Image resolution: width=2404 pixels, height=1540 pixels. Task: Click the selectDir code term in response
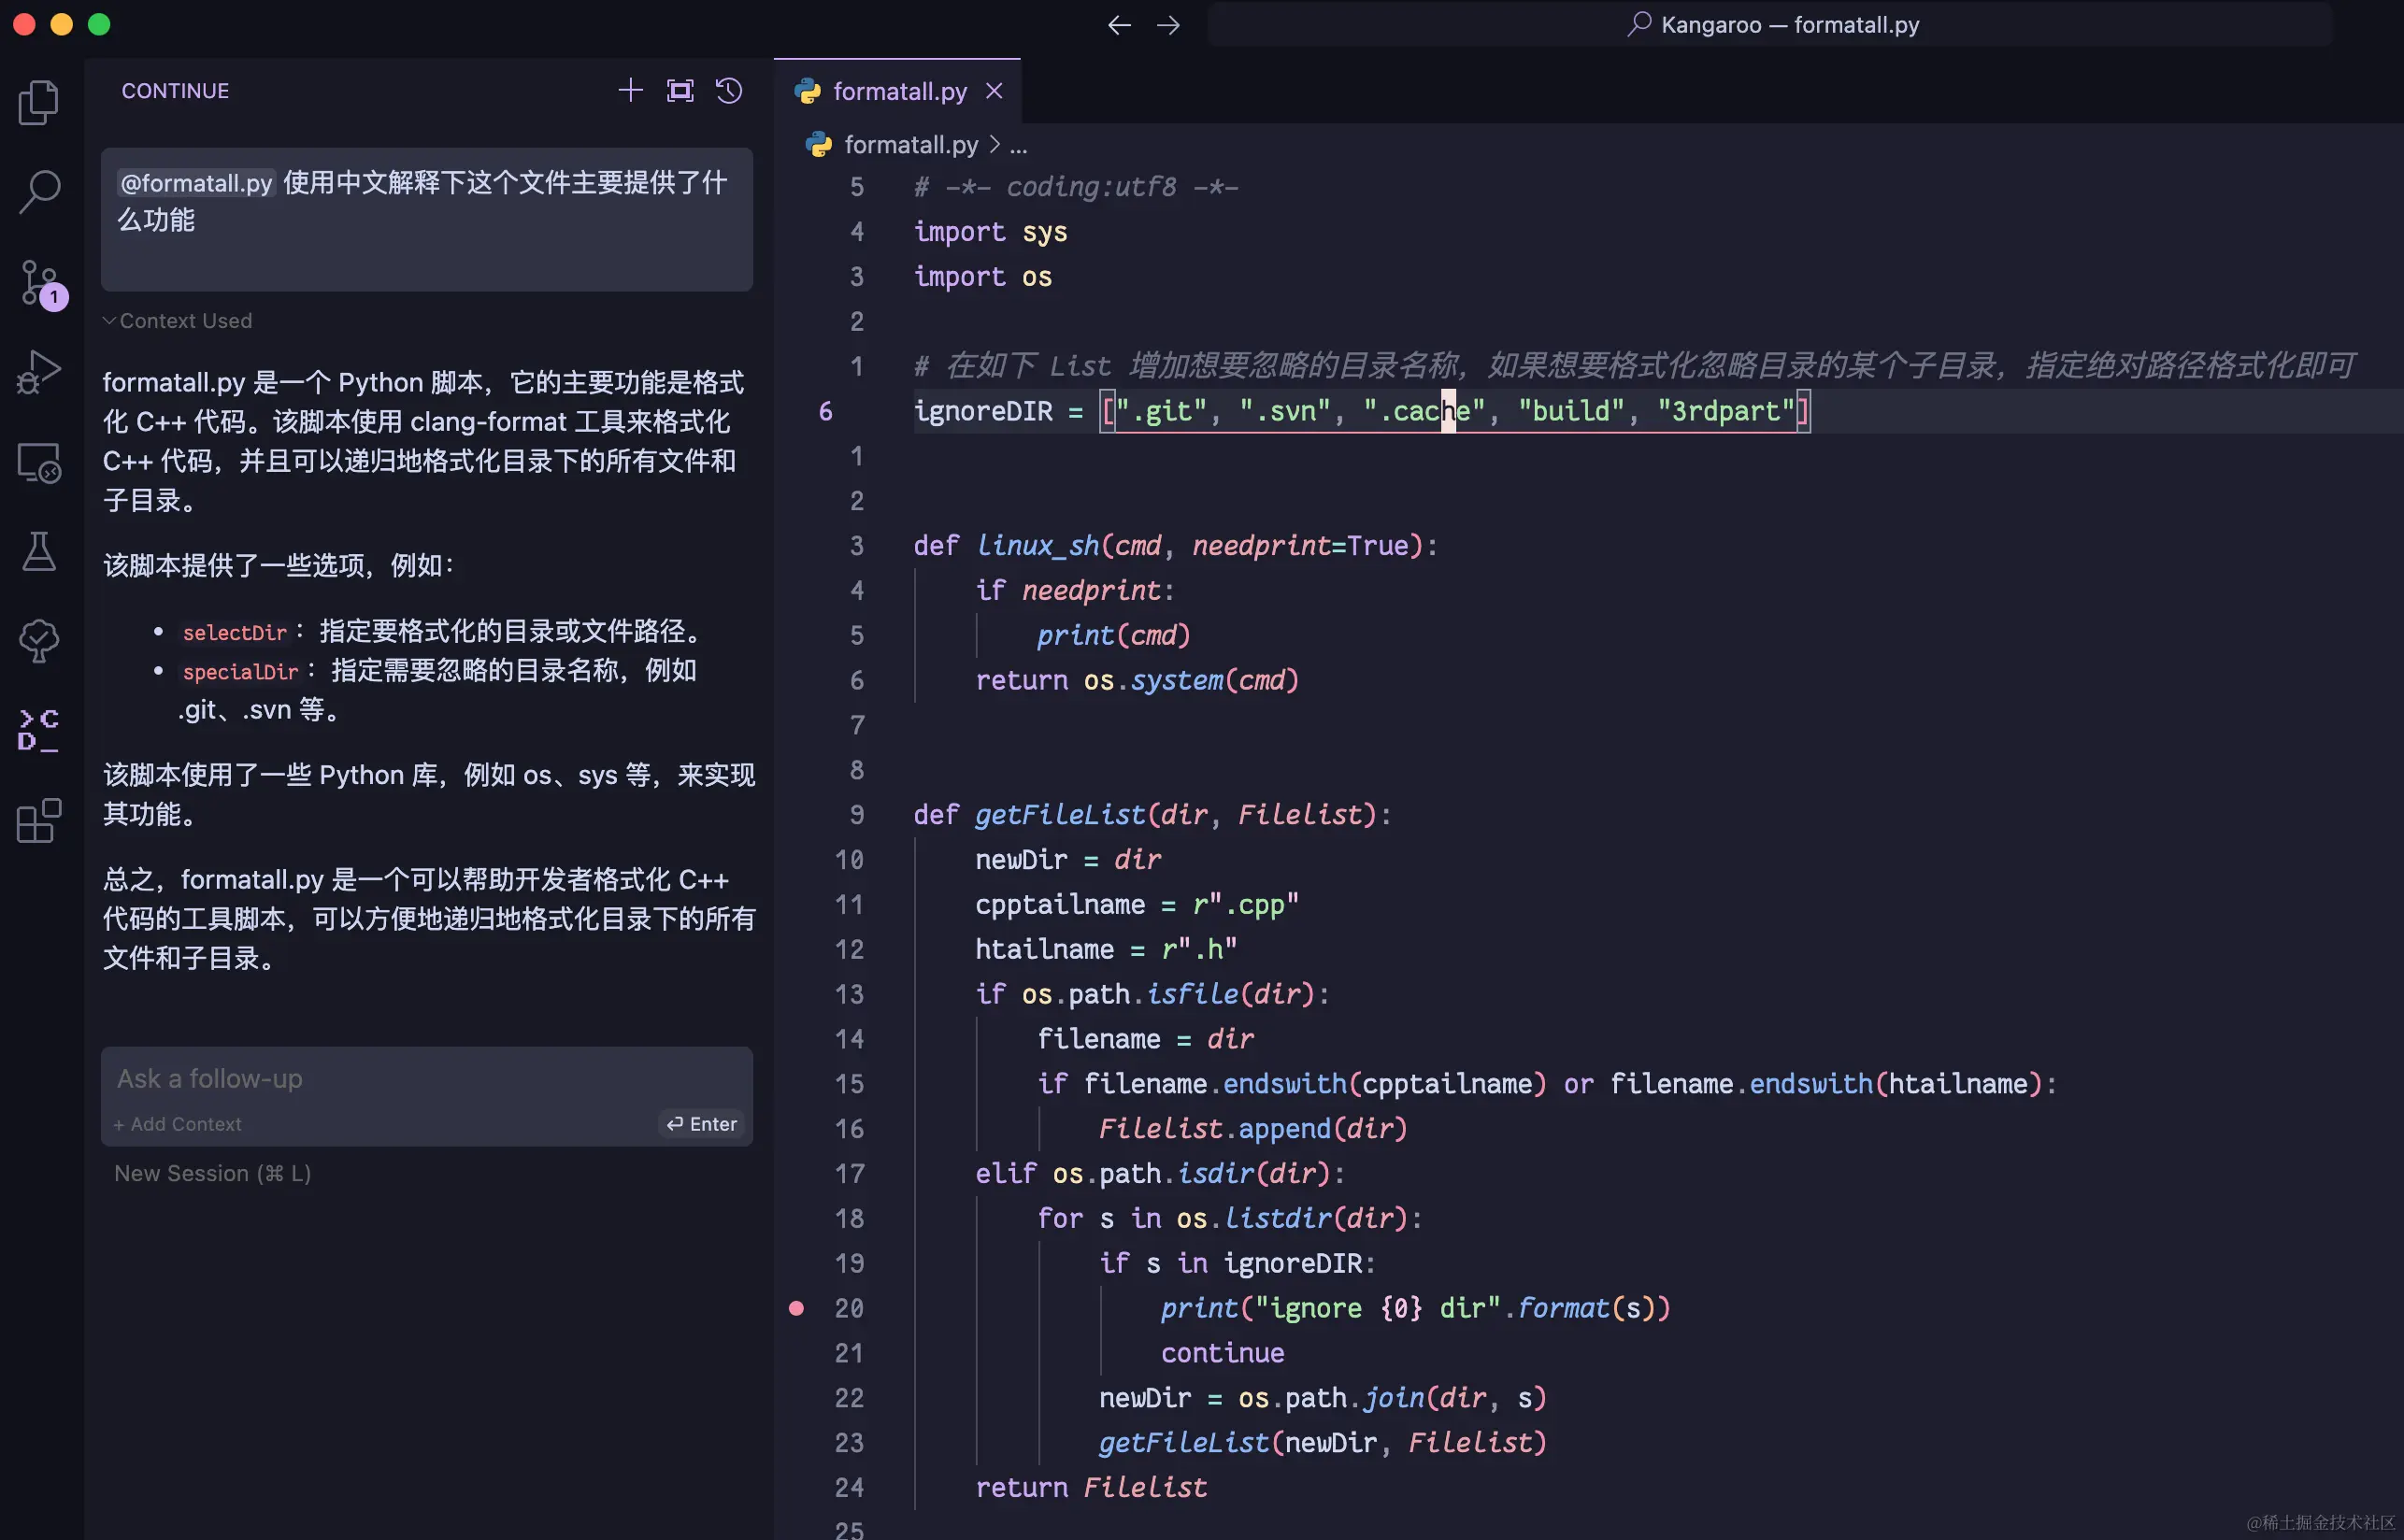[235, 632]
